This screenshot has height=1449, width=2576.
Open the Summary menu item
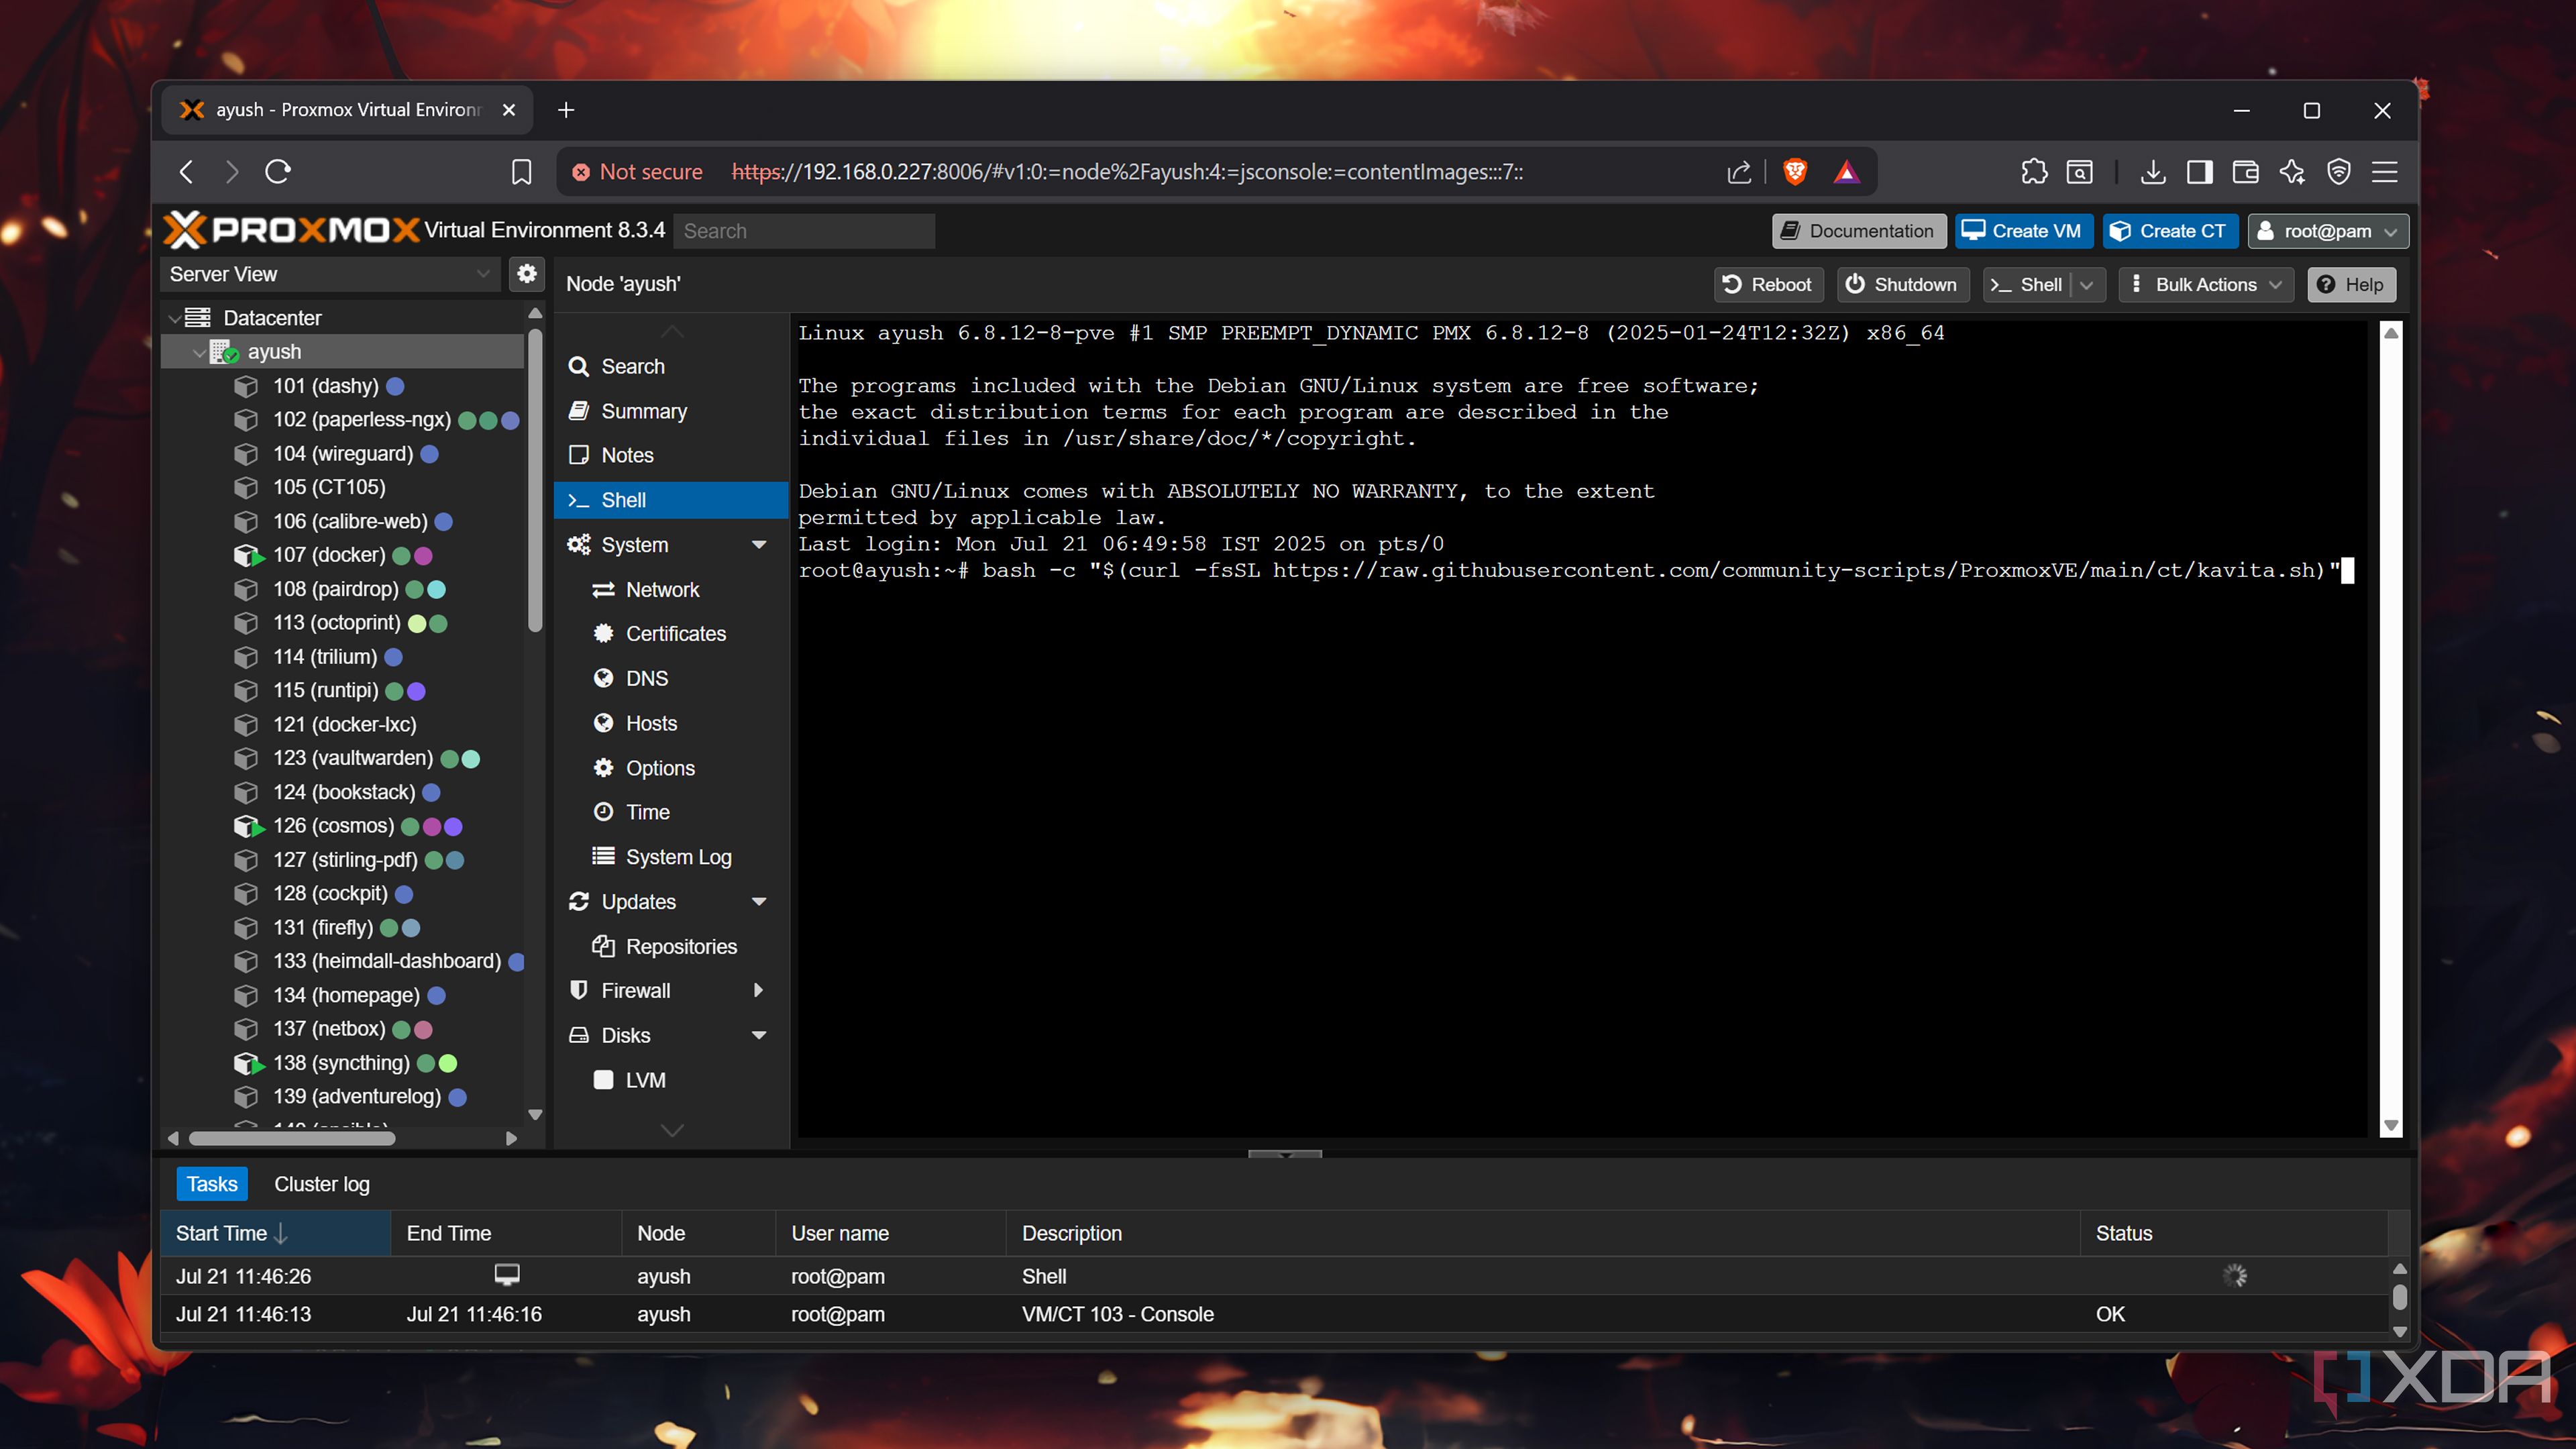[672, 411]
